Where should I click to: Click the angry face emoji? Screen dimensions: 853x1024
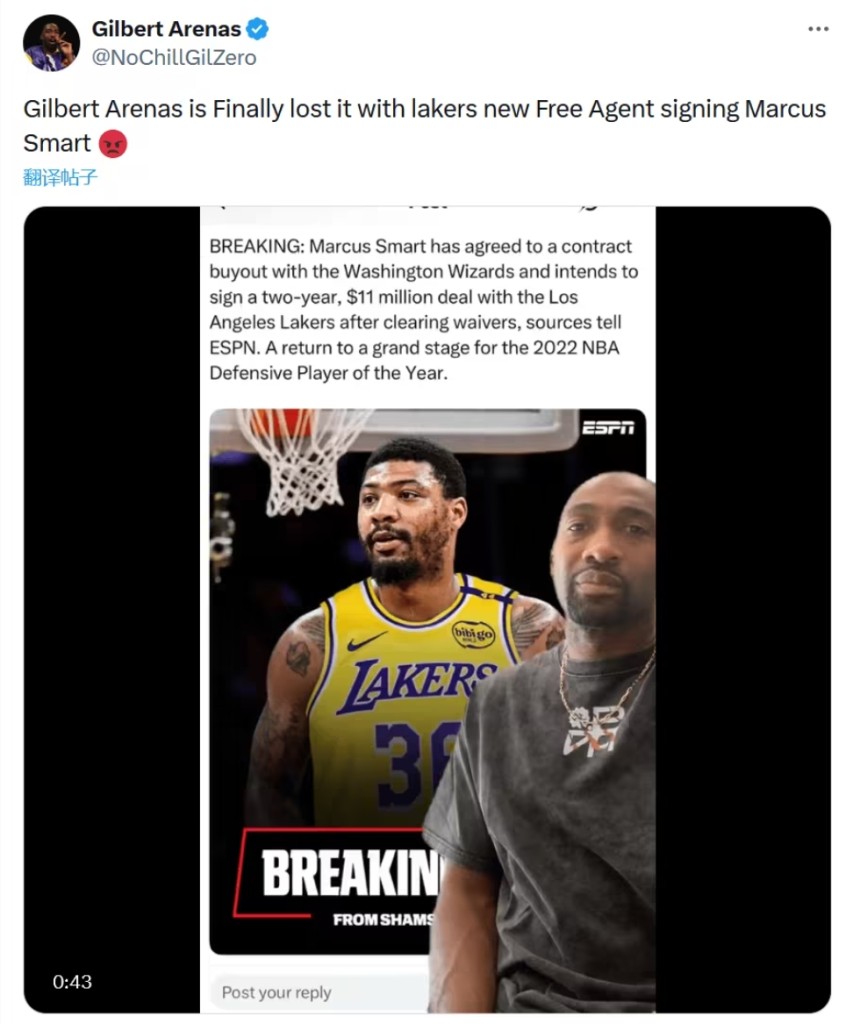tap(112, 144)
